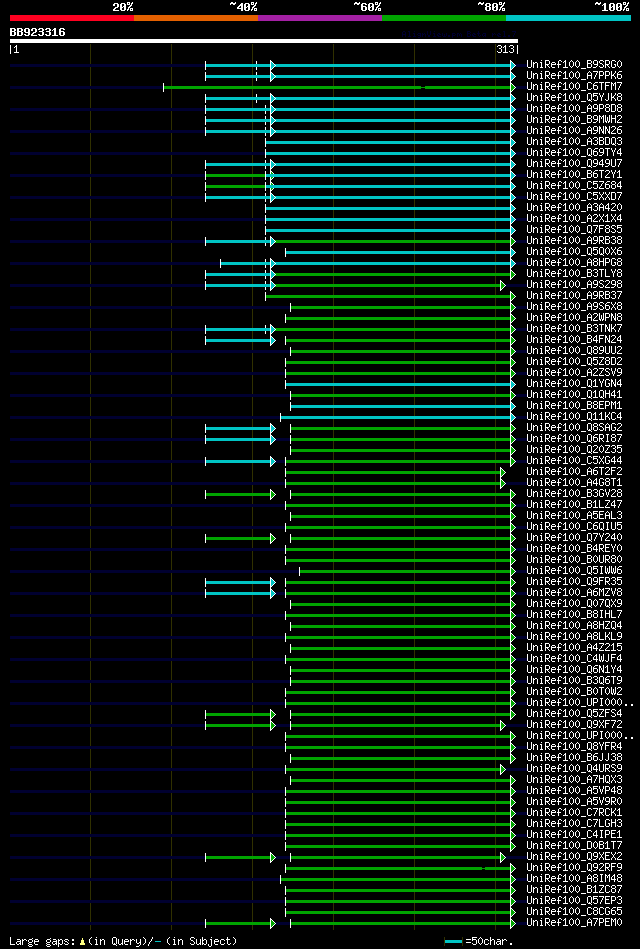
Task: Select the UniRef100_A9RB38 label
Action: pyautogui.click(x=575, y=241)
